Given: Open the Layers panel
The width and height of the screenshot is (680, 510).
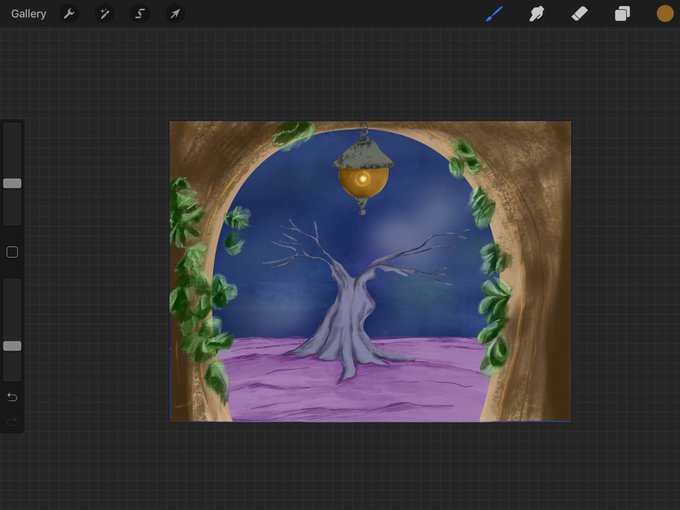Looking at the screenshot, I should pos(622,14).
